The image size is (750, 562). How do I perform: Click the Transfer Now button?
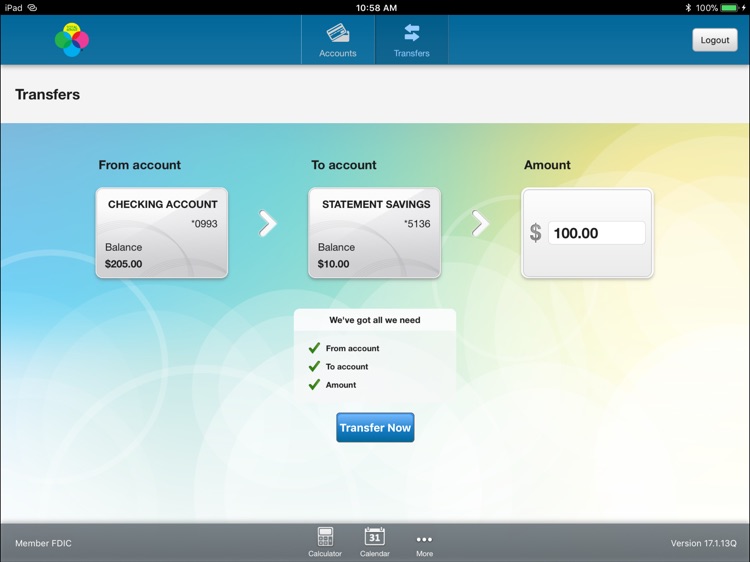point(375,428)
